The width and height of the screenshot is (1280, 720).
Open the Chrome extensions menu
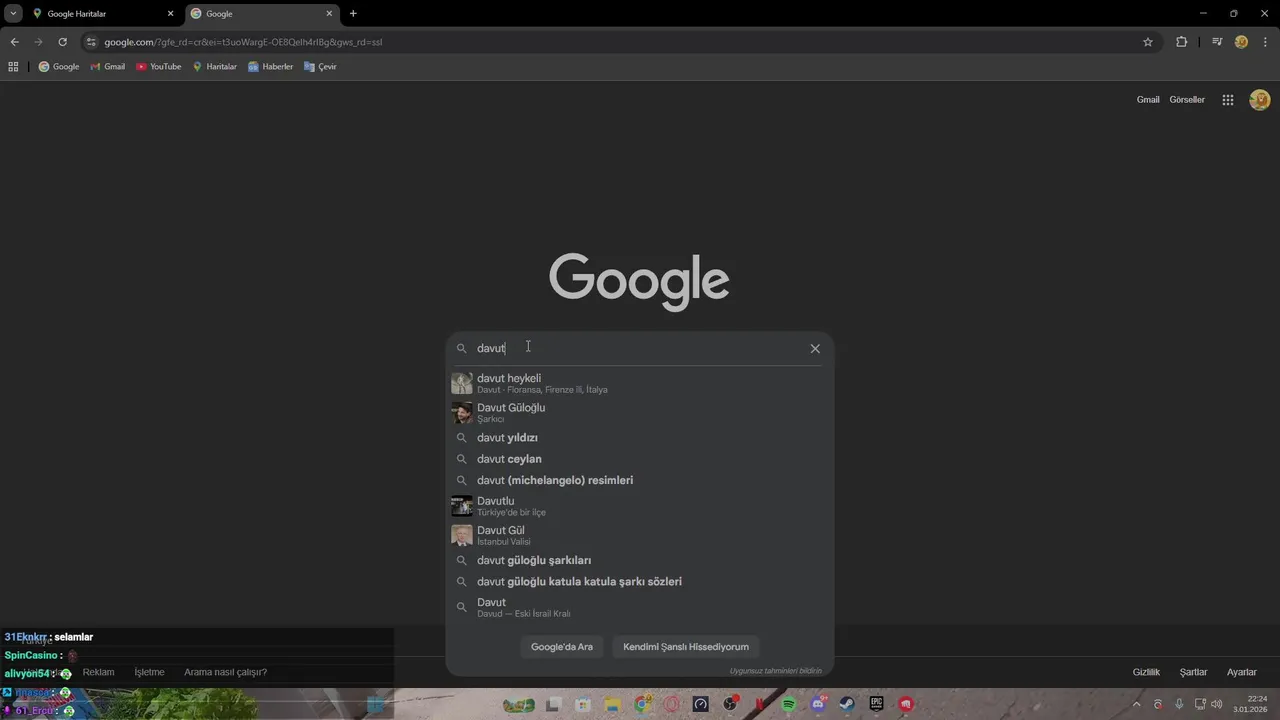pyautogui.click(x=1181, y=42)
